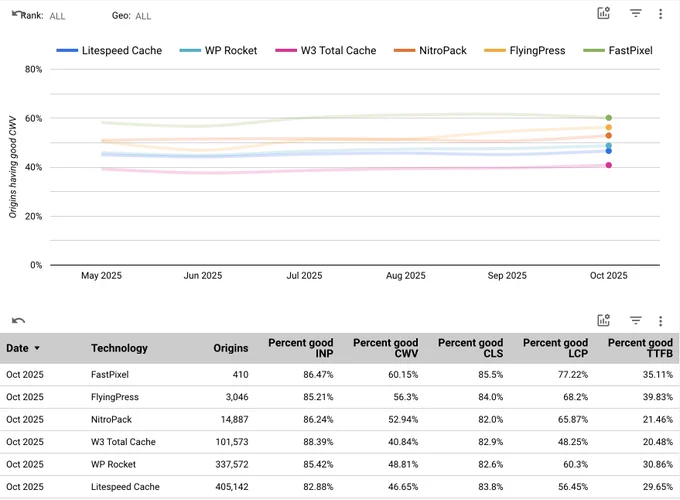The height and width of the screenshot is (500, 680).
Task: Click the origins value 101,573
Action: [x=232, y=442]
